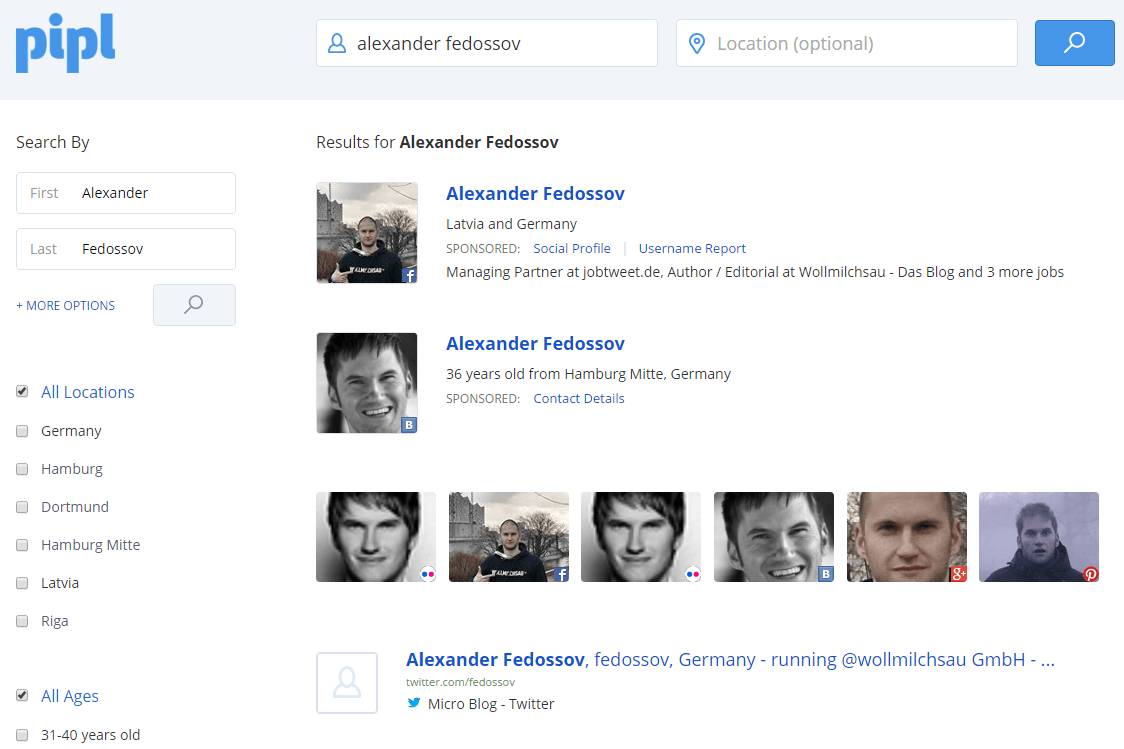Image resolution: width=1124 pixels, height=749 pixels.
Task: Click the Google+ badge on thumbnail strip
Action: (x=958, y=573)
